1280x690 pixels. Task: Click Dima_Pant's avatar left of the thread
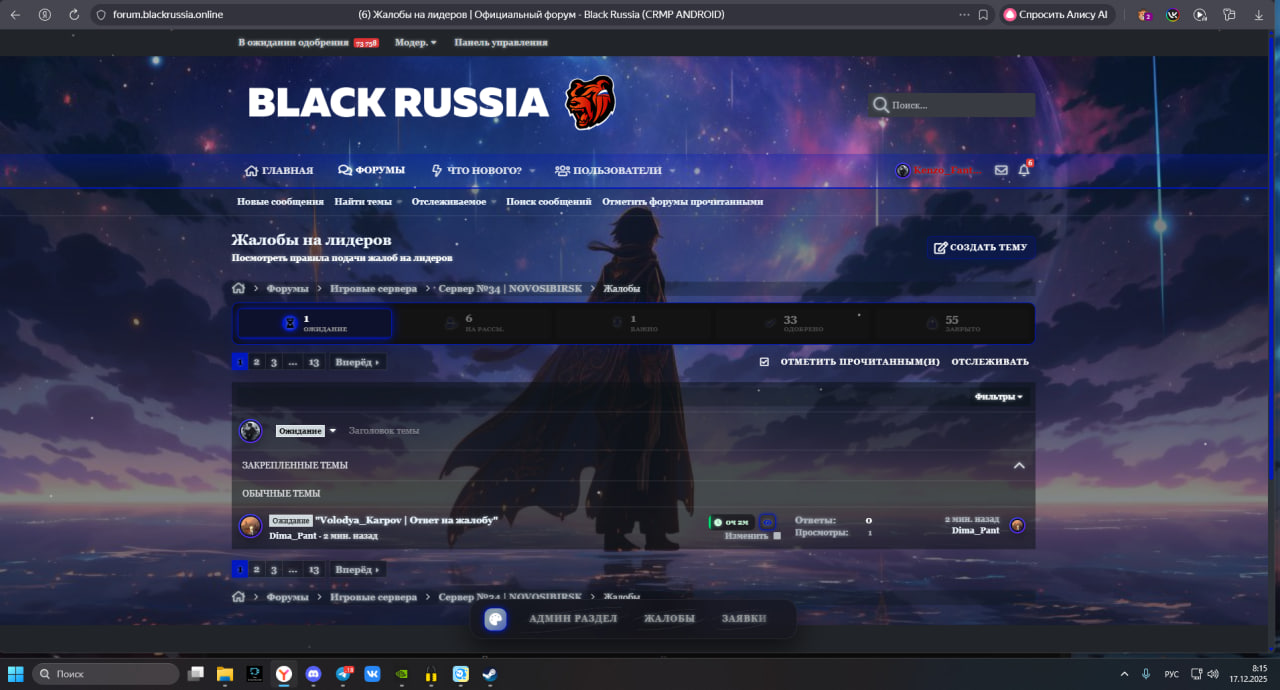point(251,526)
